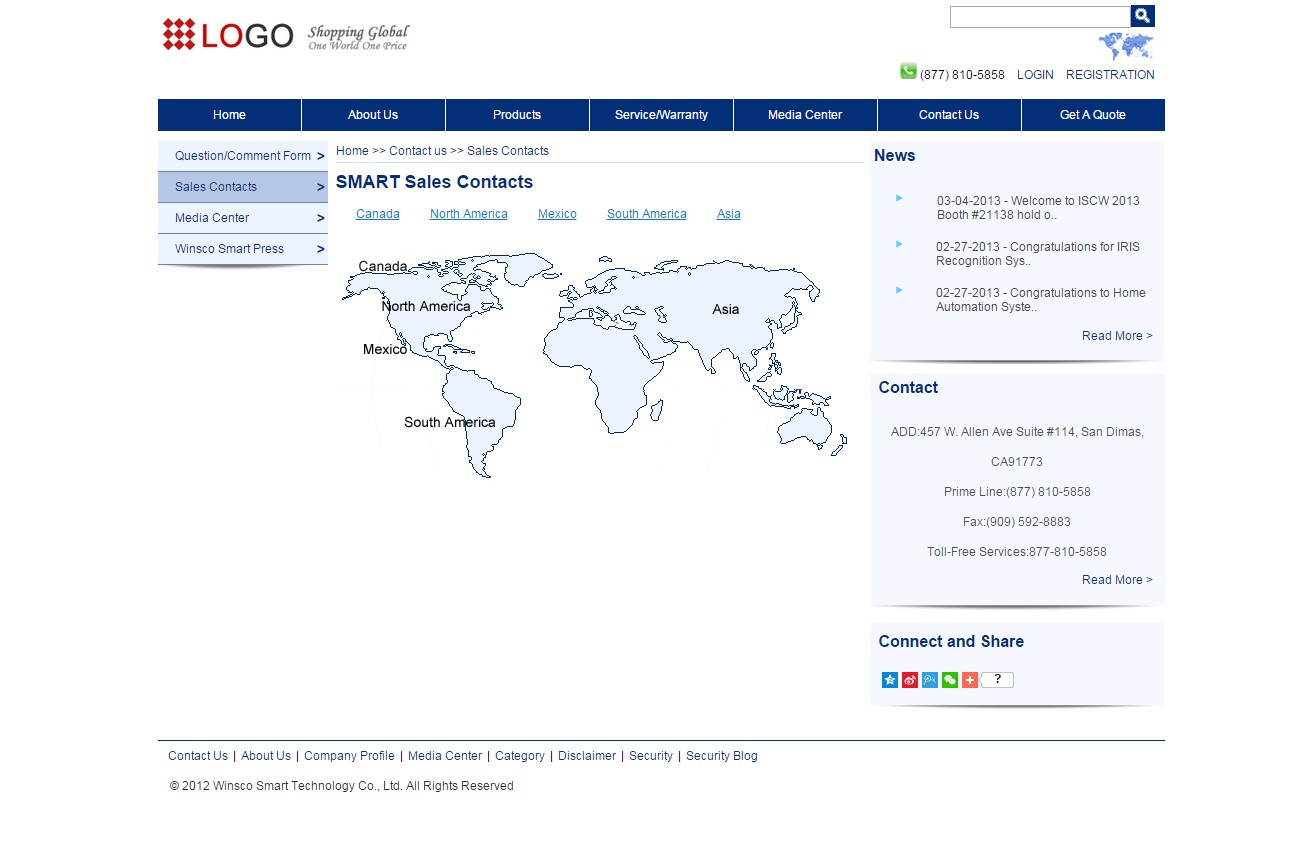Image resolution: width=1289 pixels, height=847 pixels.
Task: Click the green phone icon
Action: (x=908, y=71)
